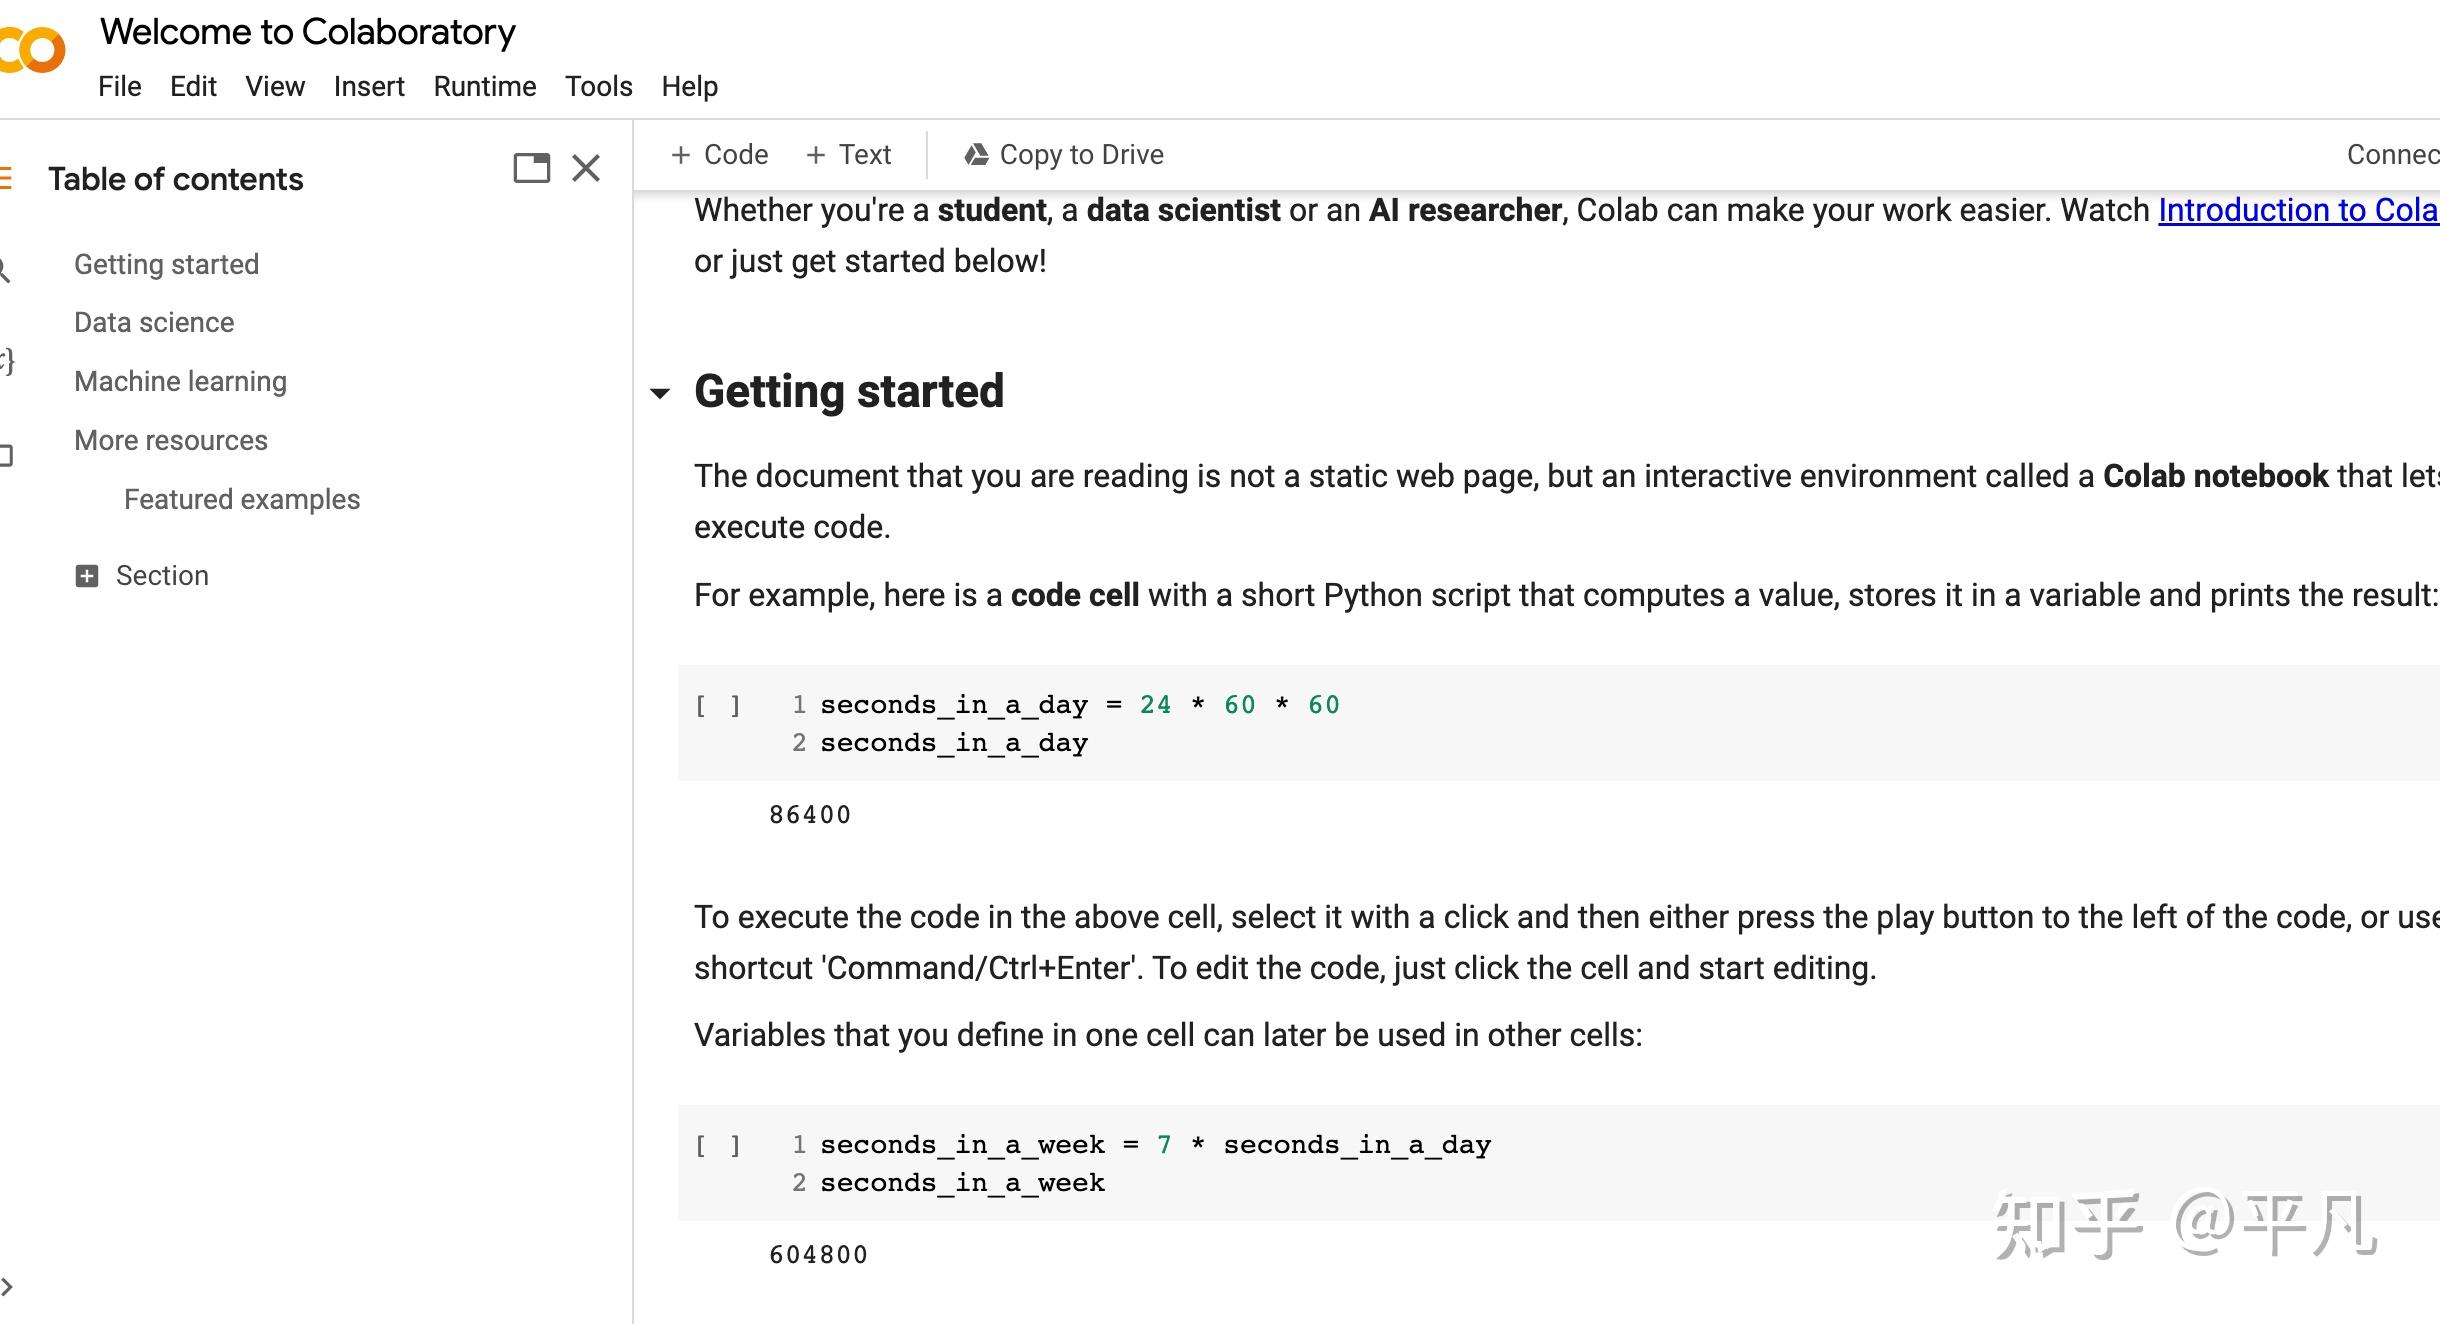Run the seconds_in_a_day code cell bracket
Image resolution: width=2440 pixels, height=1324 pixels.
point(718,706)
